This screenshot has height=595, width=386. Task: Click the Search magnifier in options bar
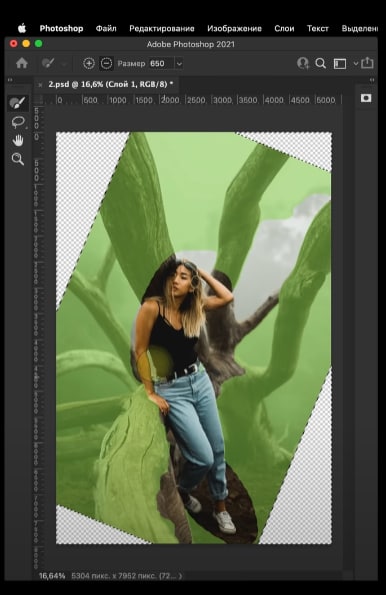click(321, 63)
